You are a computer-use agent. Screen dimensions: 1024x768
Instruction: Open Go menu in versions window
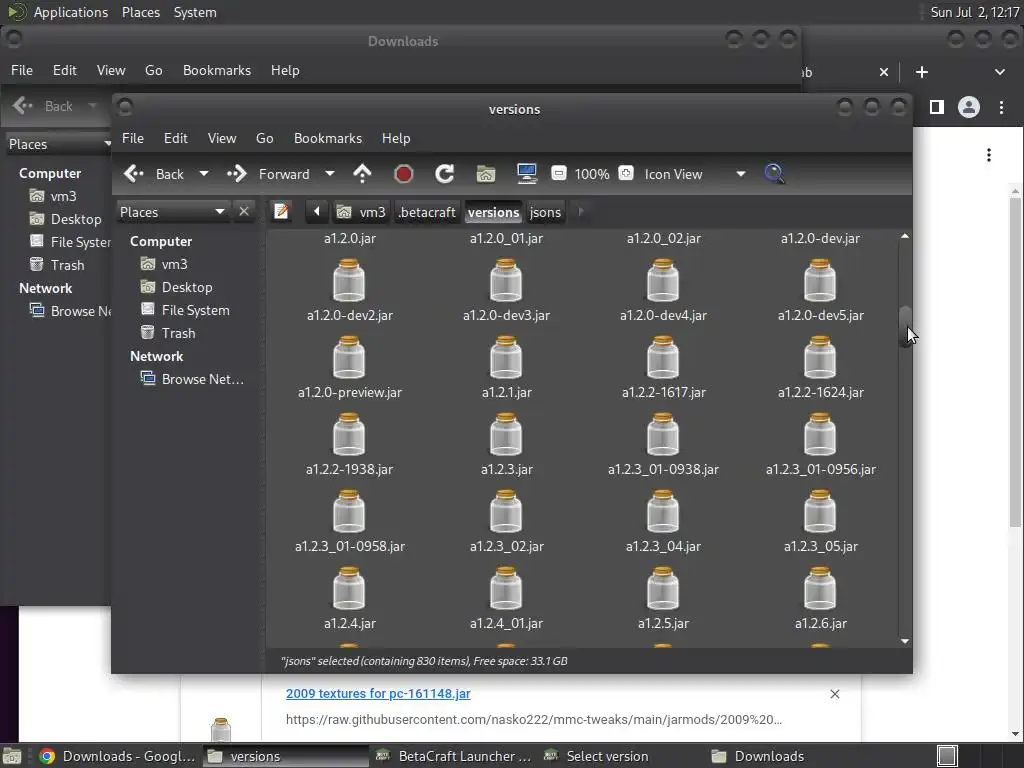[x=264, y=138]
